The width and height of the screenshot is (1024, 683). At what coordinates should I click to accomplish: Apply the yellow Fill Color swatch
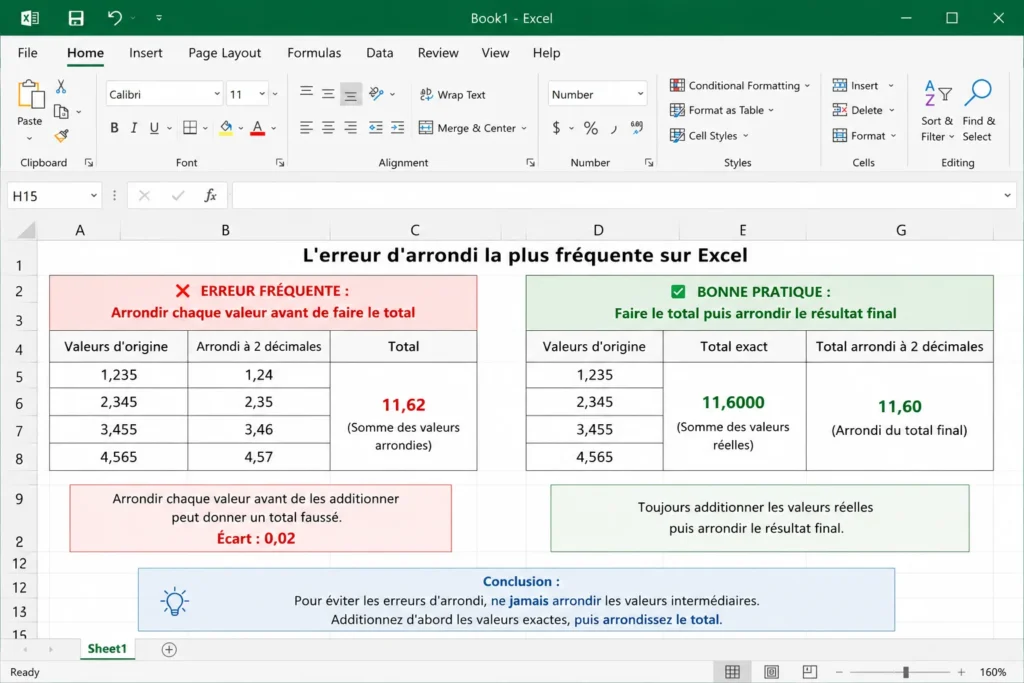pos(226,128)
